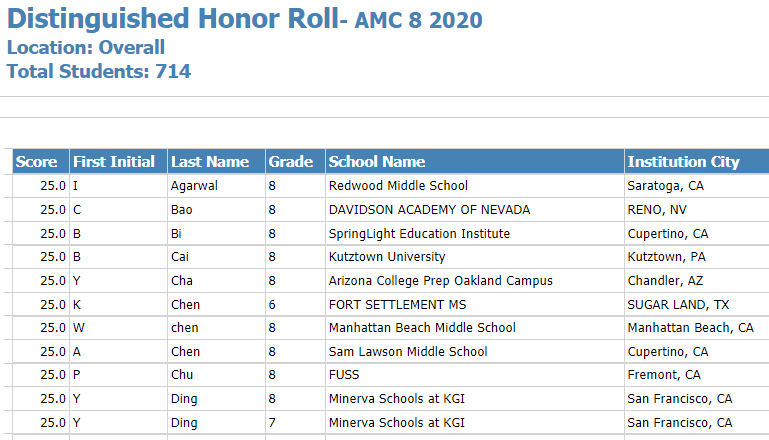Click SpringLight Education Institute cell

(x=475, y=233)
